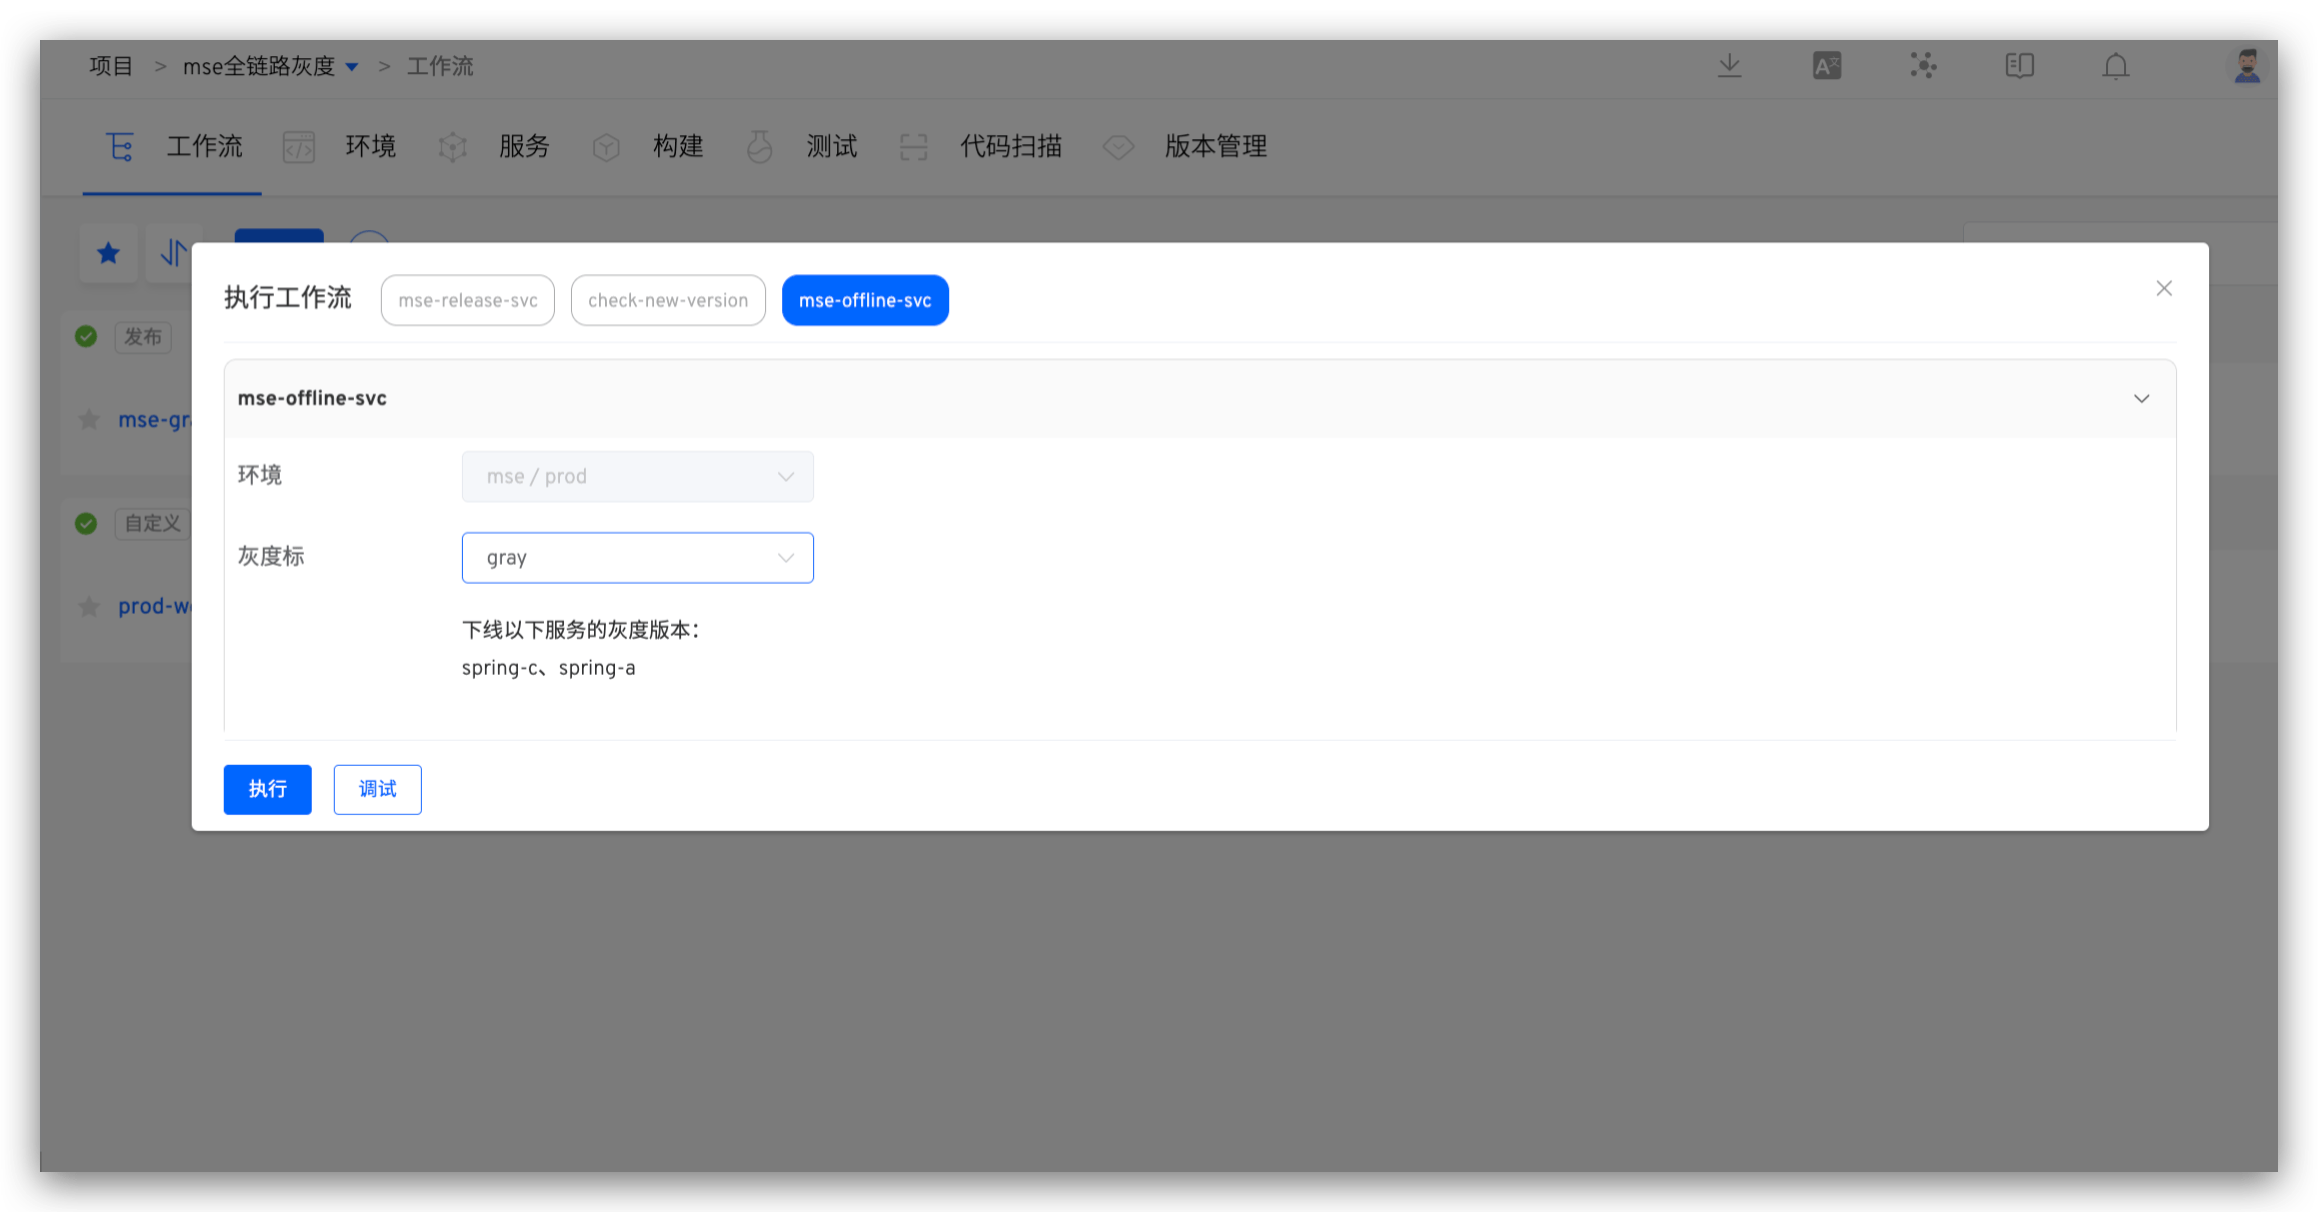Close the execute workflow dialog
The image size is (2318, 1212).
point(2164,288)
